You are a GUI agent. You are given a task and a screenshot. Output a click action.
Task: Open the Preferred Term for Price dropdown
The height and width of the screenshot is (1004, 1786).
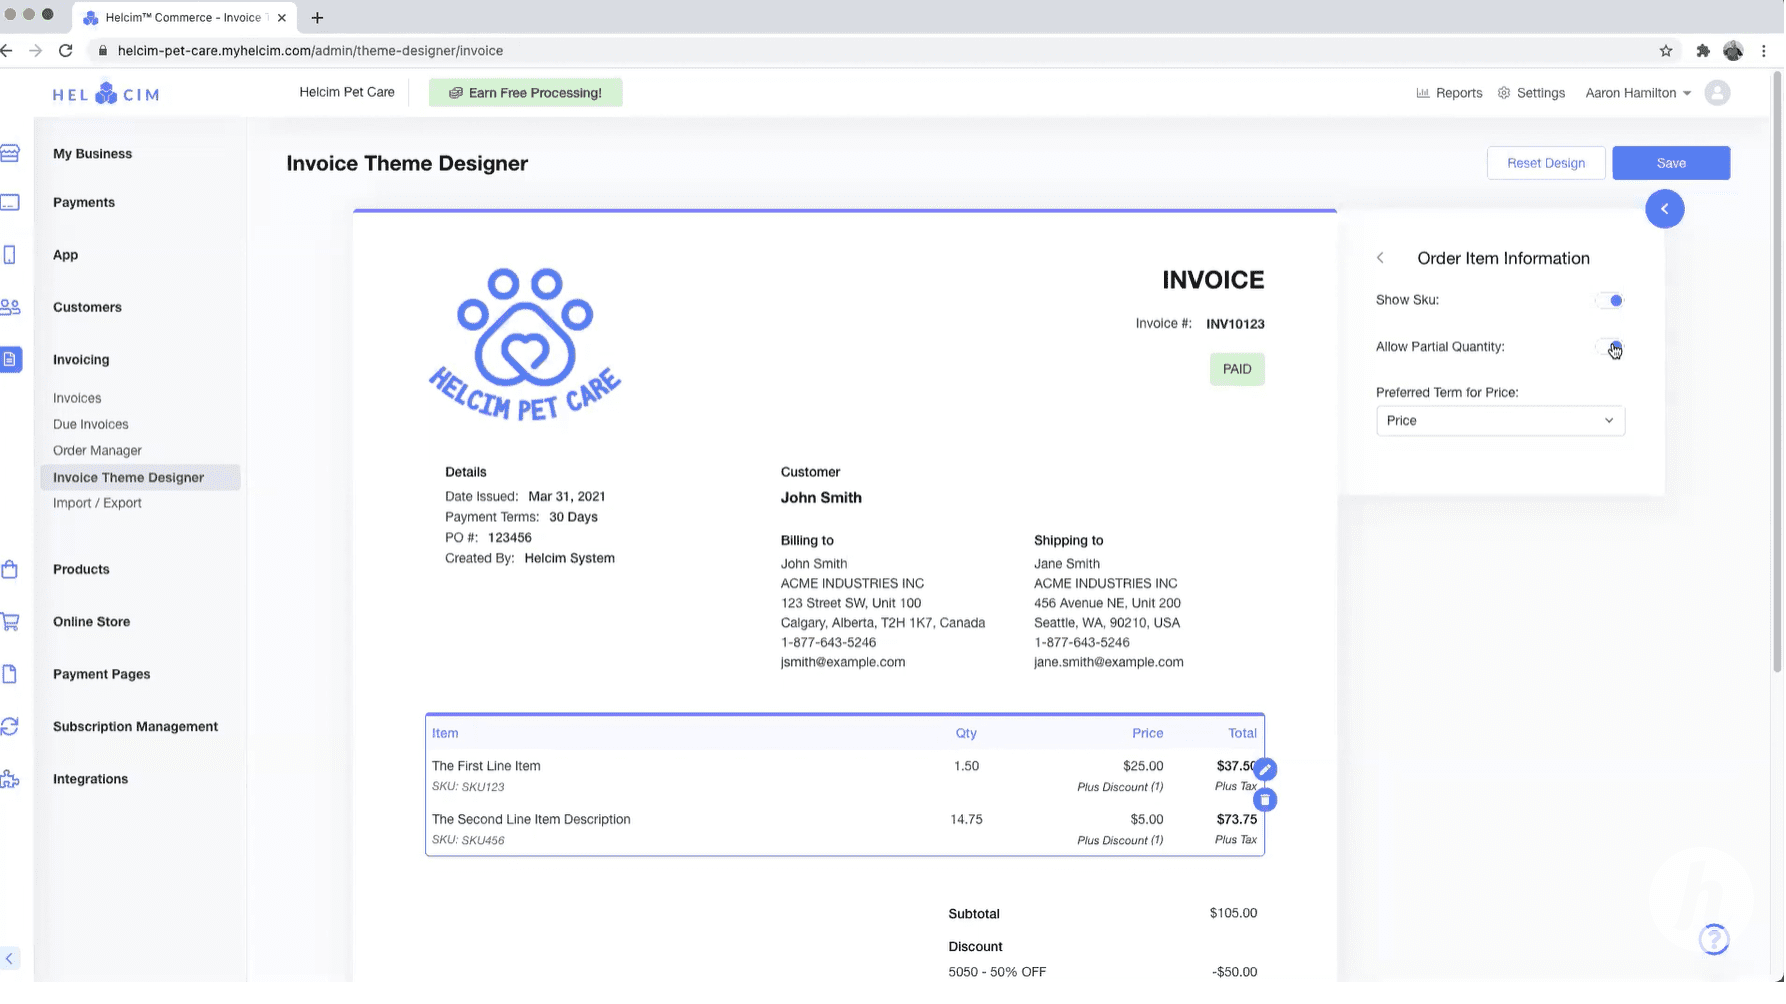pyautogui.click(x=1499, y=421)
